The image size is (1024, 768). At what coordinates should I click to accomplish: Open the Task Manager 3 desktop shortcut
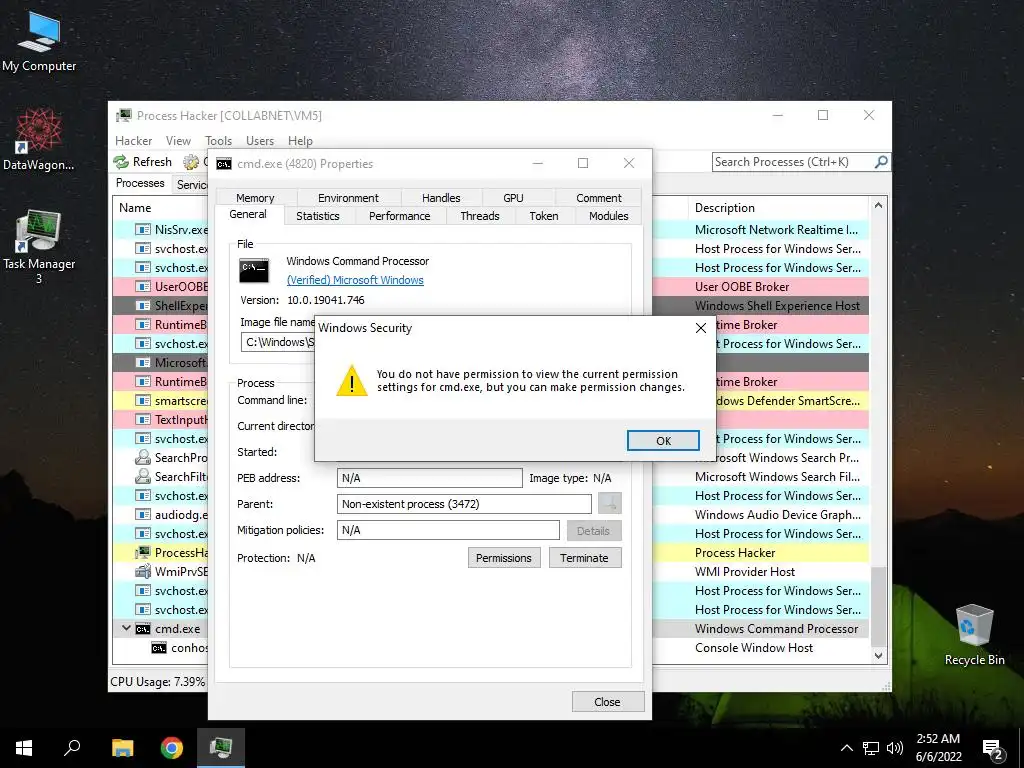point(39,248)
